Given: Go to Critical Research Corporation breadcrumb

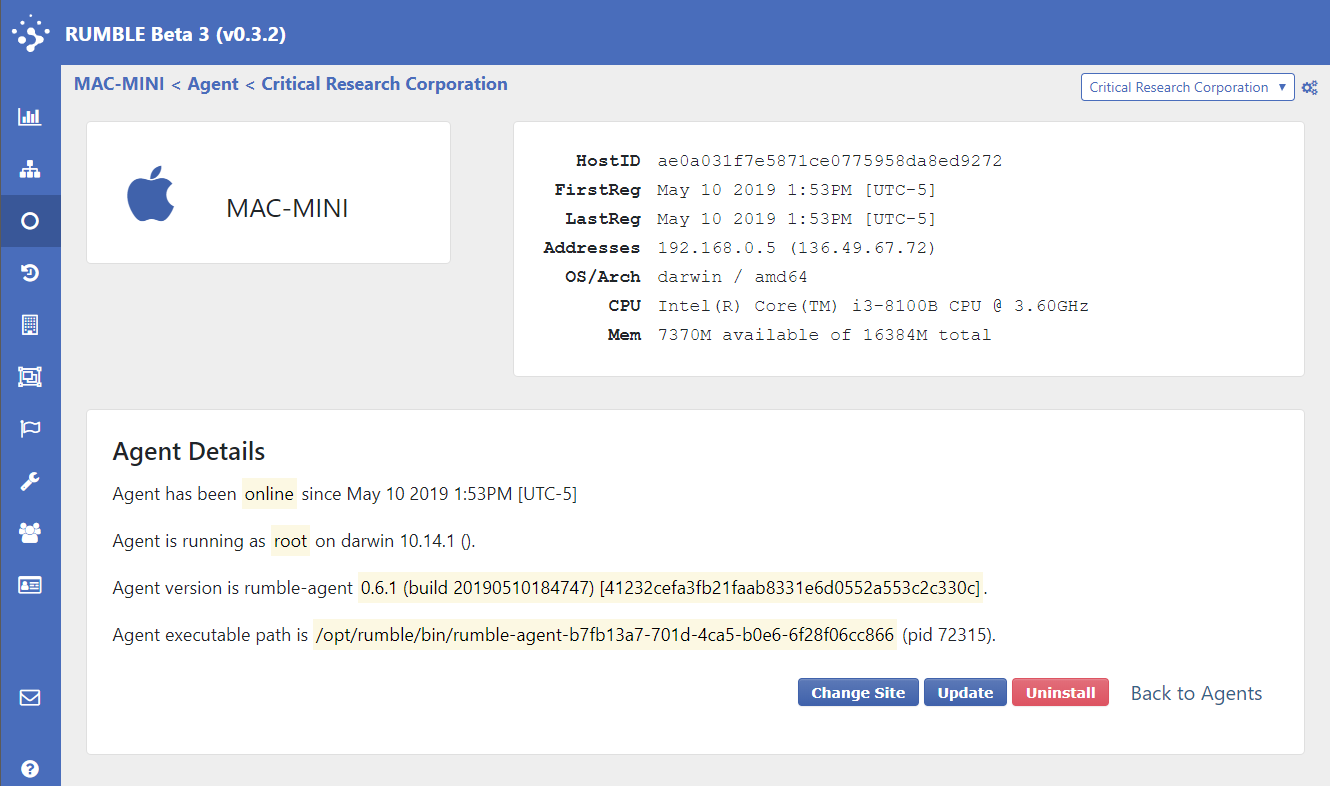Looking at the screenshot, I should pos(384,84).
